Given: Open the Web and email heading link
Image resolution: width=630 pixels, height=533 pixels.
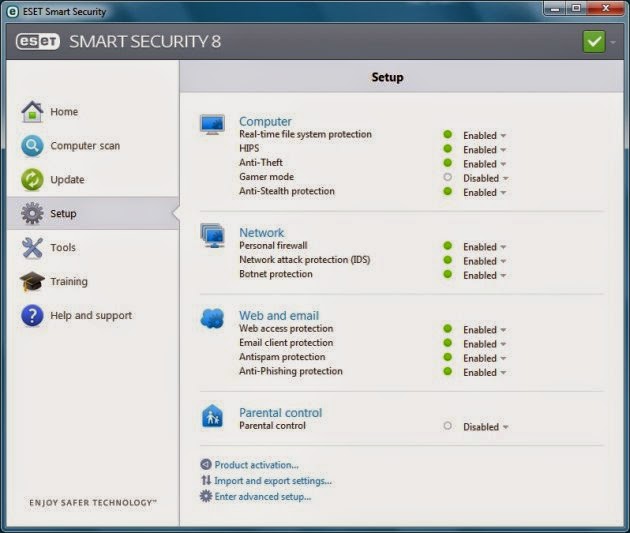Looking at the screenshot, I should click(279, 316).
